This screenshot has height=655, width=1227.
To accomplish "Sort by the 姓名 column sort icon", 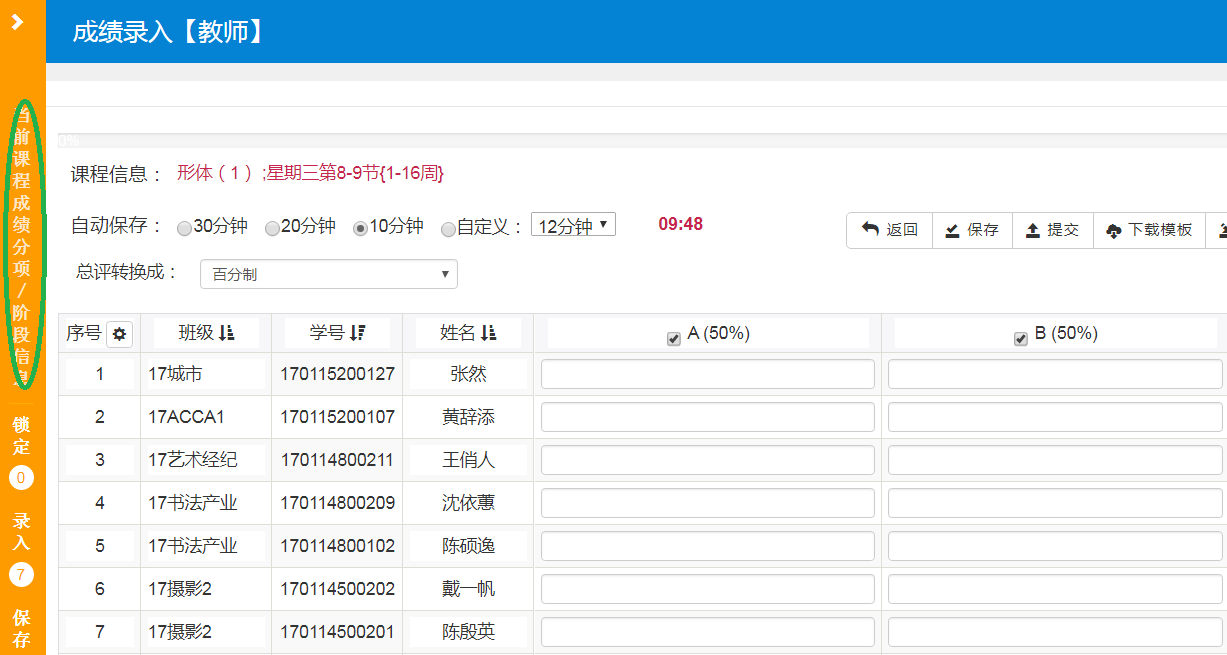I will [488, 333].
